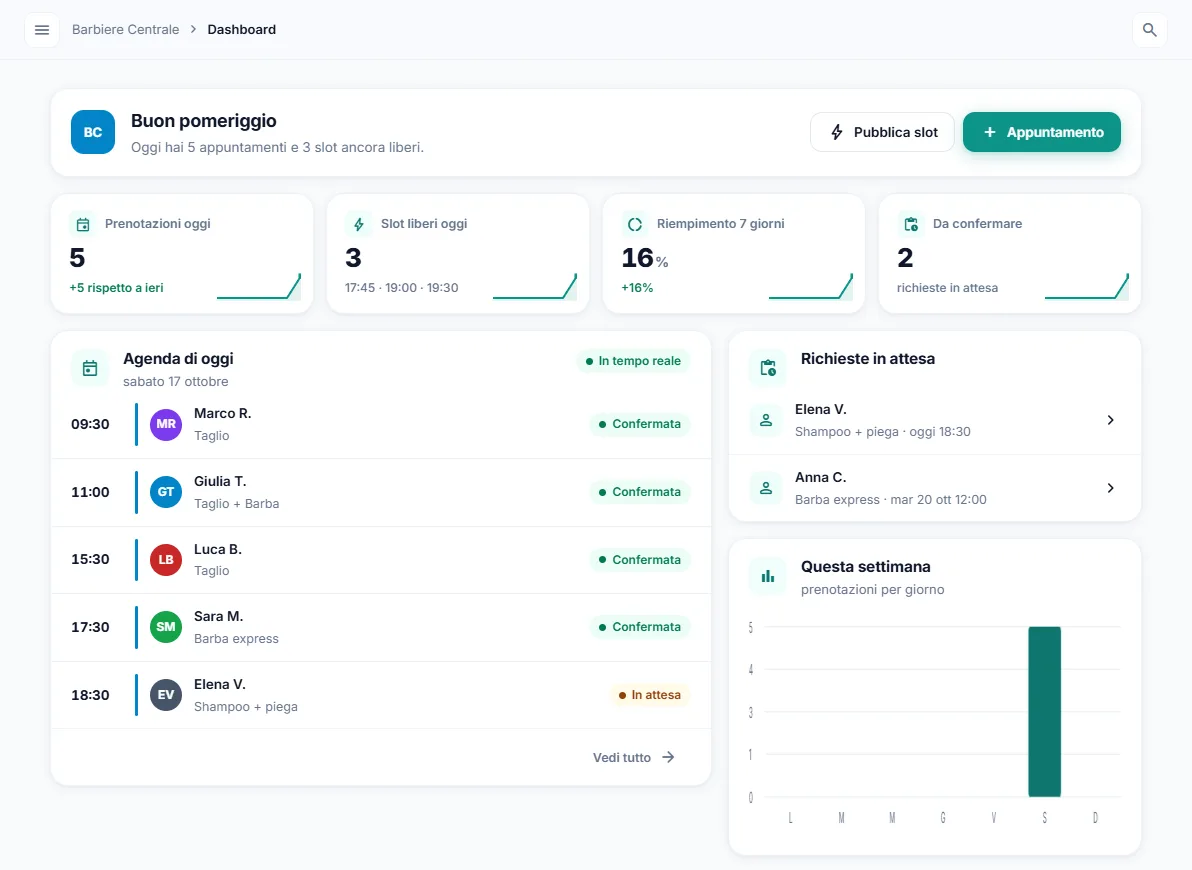Click the LB avatar for Luca B.
1192x870 pixels.
click(x=166, y=560)
